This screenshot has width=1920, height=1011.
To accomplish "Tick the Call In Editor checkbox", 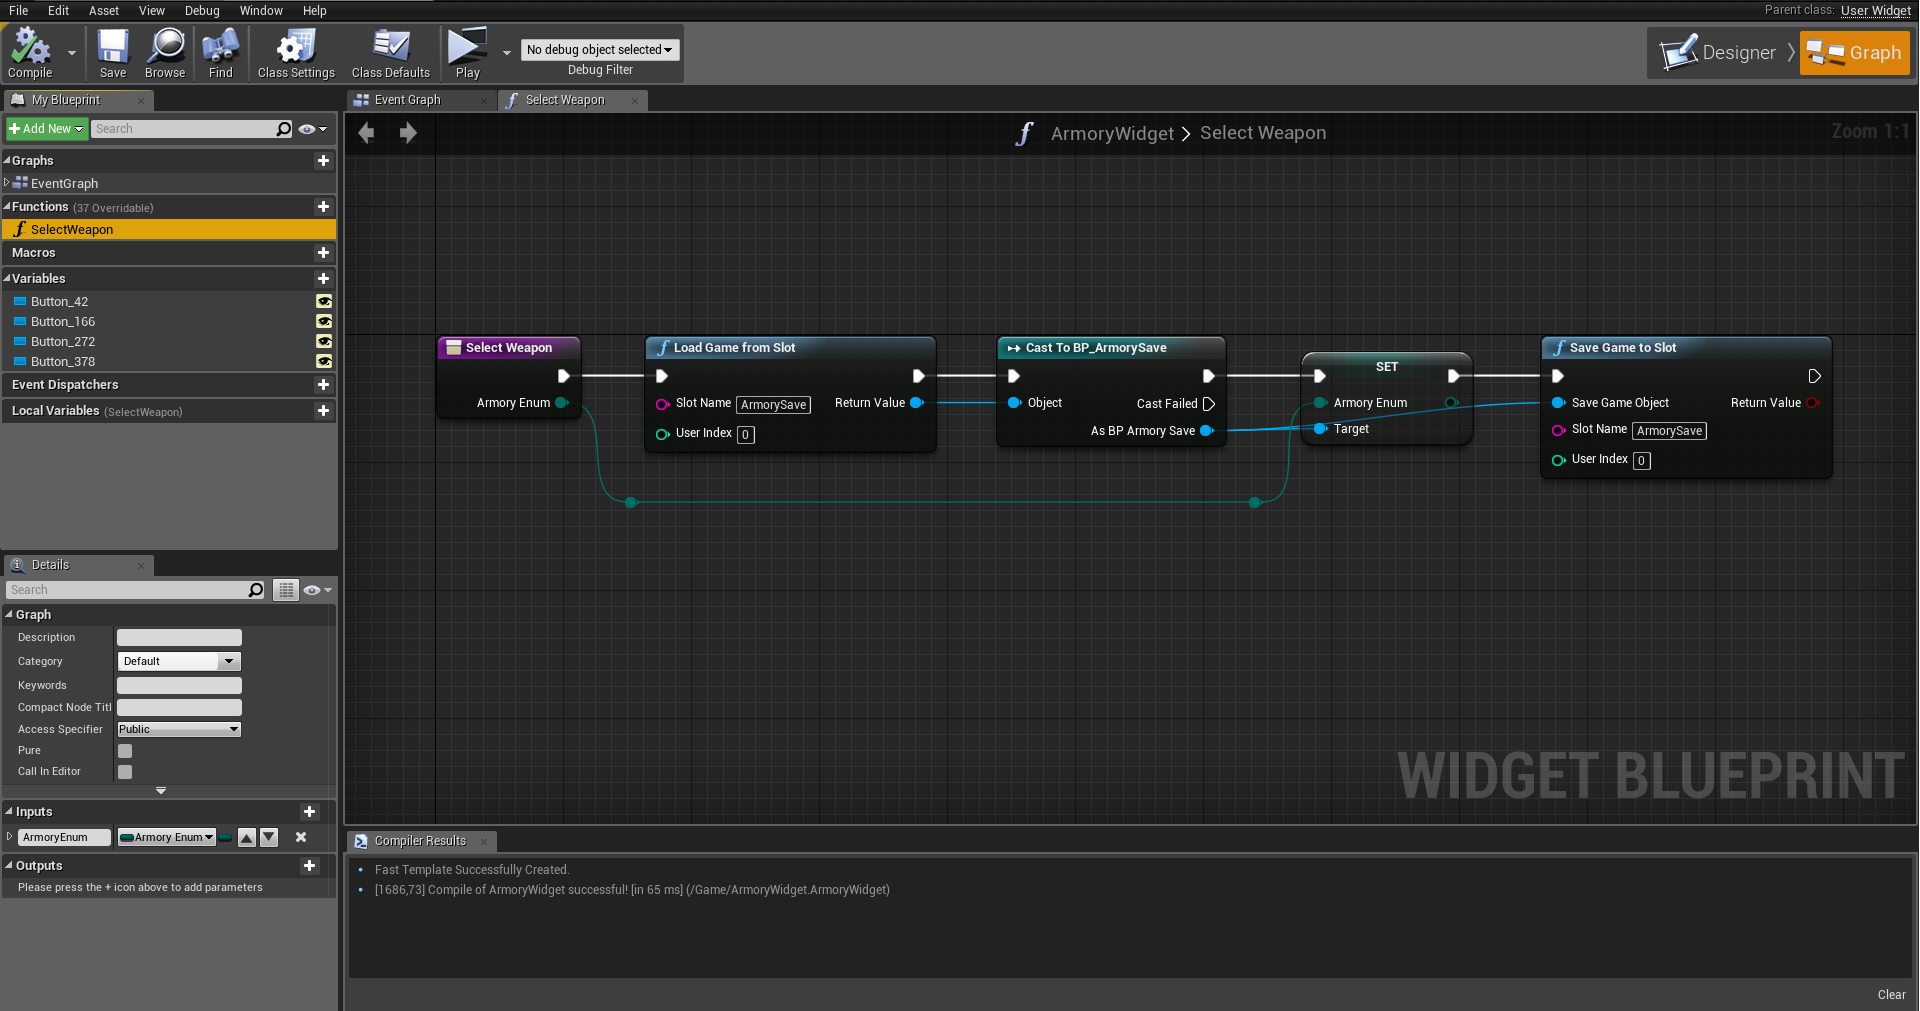I will (x=125, y=772).
